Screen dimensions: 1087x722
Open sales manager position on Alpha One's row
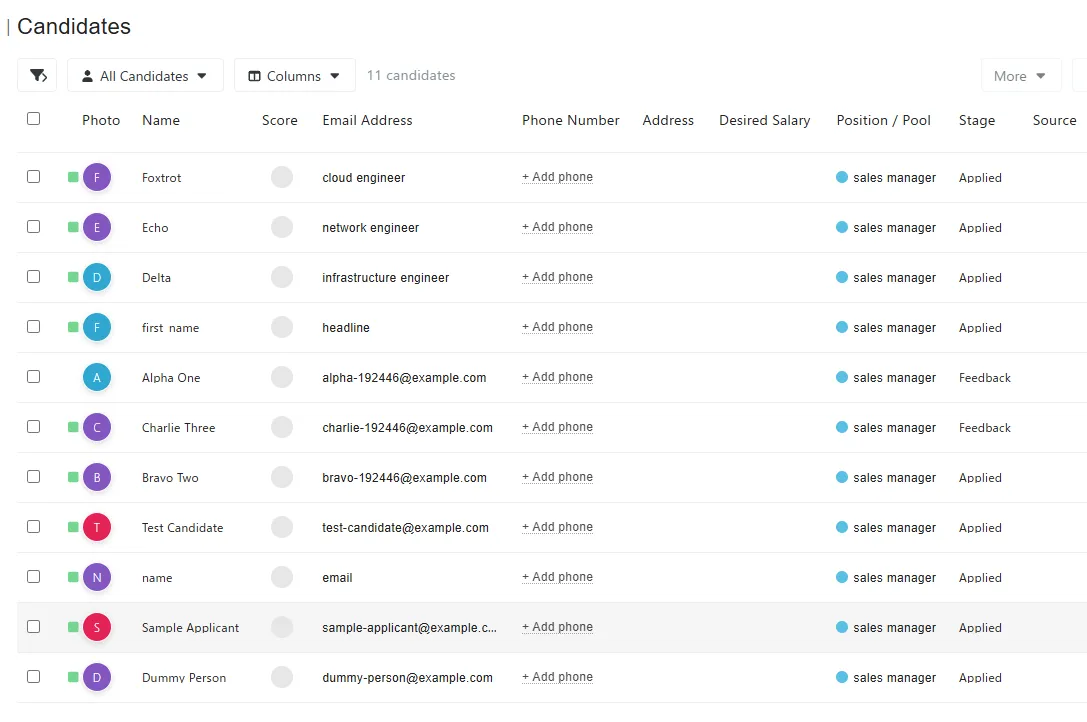[894, 377]
